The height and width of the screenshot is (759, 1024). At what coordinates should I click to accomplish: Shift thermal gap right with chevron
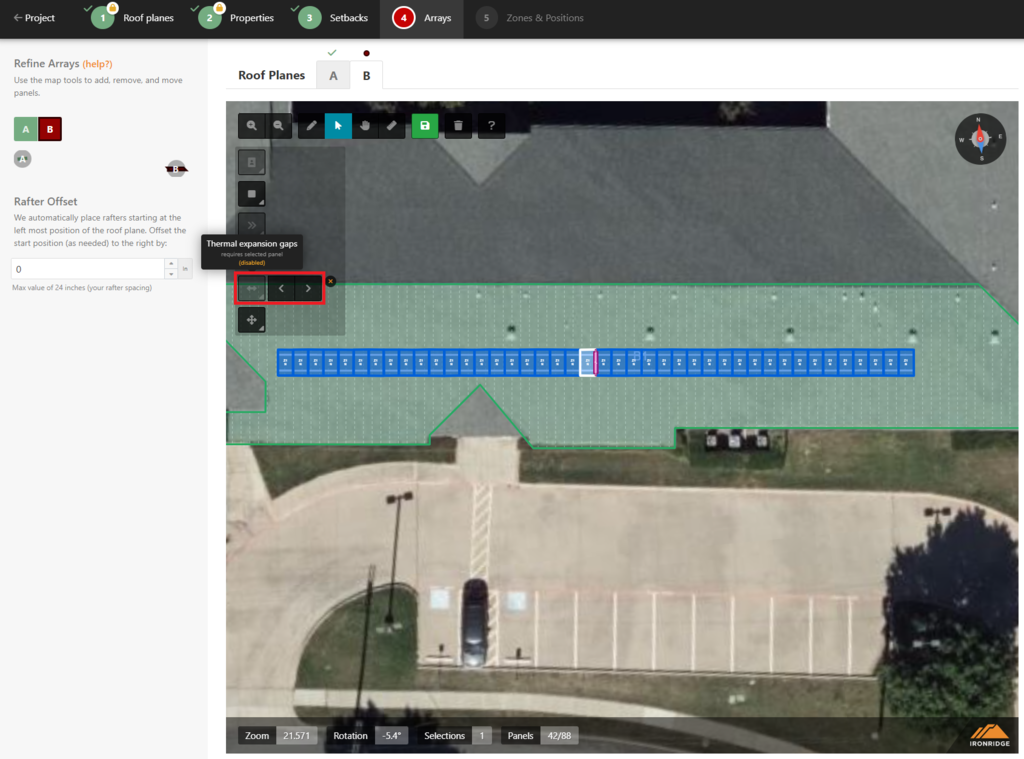[x=308, y=289]
